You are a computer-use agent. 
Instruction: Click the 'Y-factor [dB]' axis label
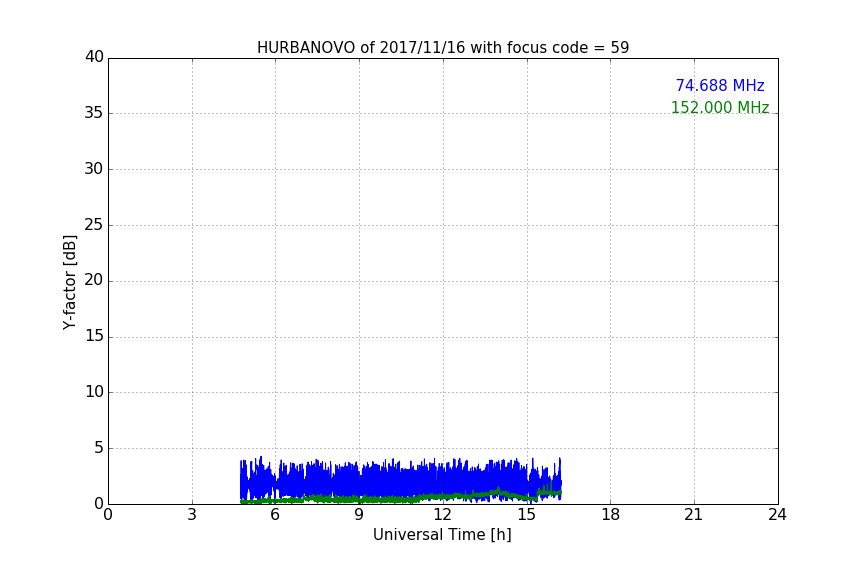[x=69, y=282]
